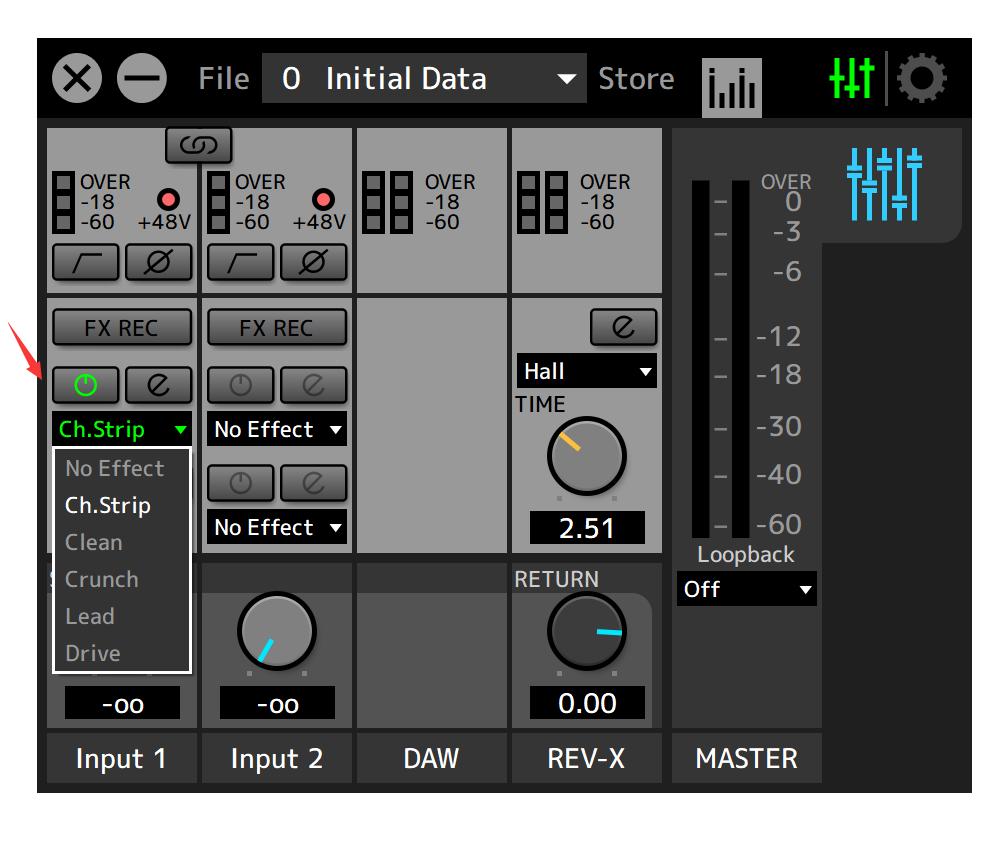Open the Initial Data preset dropdown
Screen dimensions: 998x851
click(424, 79)
